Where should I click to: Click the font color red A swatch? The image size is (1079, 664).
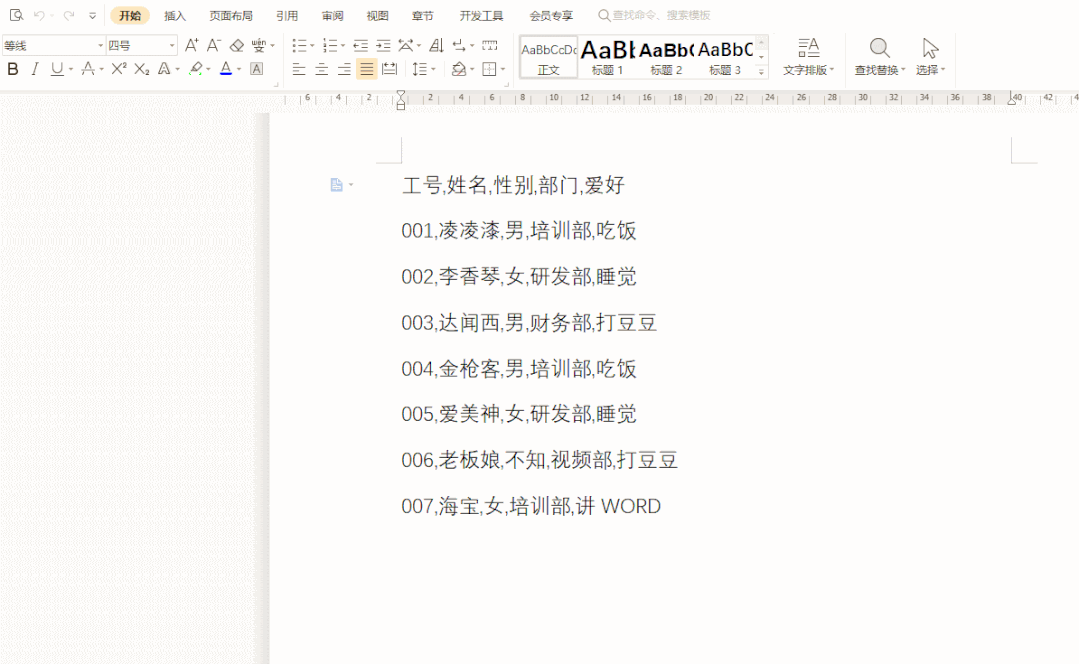pos(225,69)
